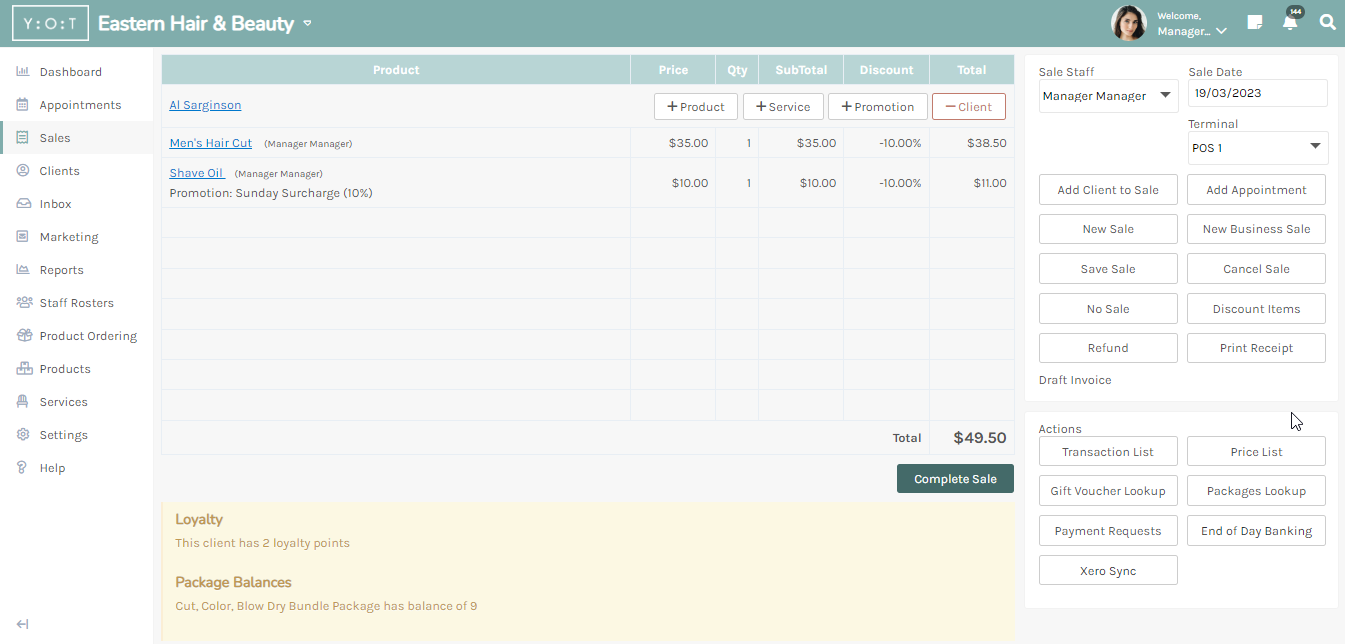Collapse sidebar with bottom arrow icon
1345x644 pixels.
[x=23, y=625]
